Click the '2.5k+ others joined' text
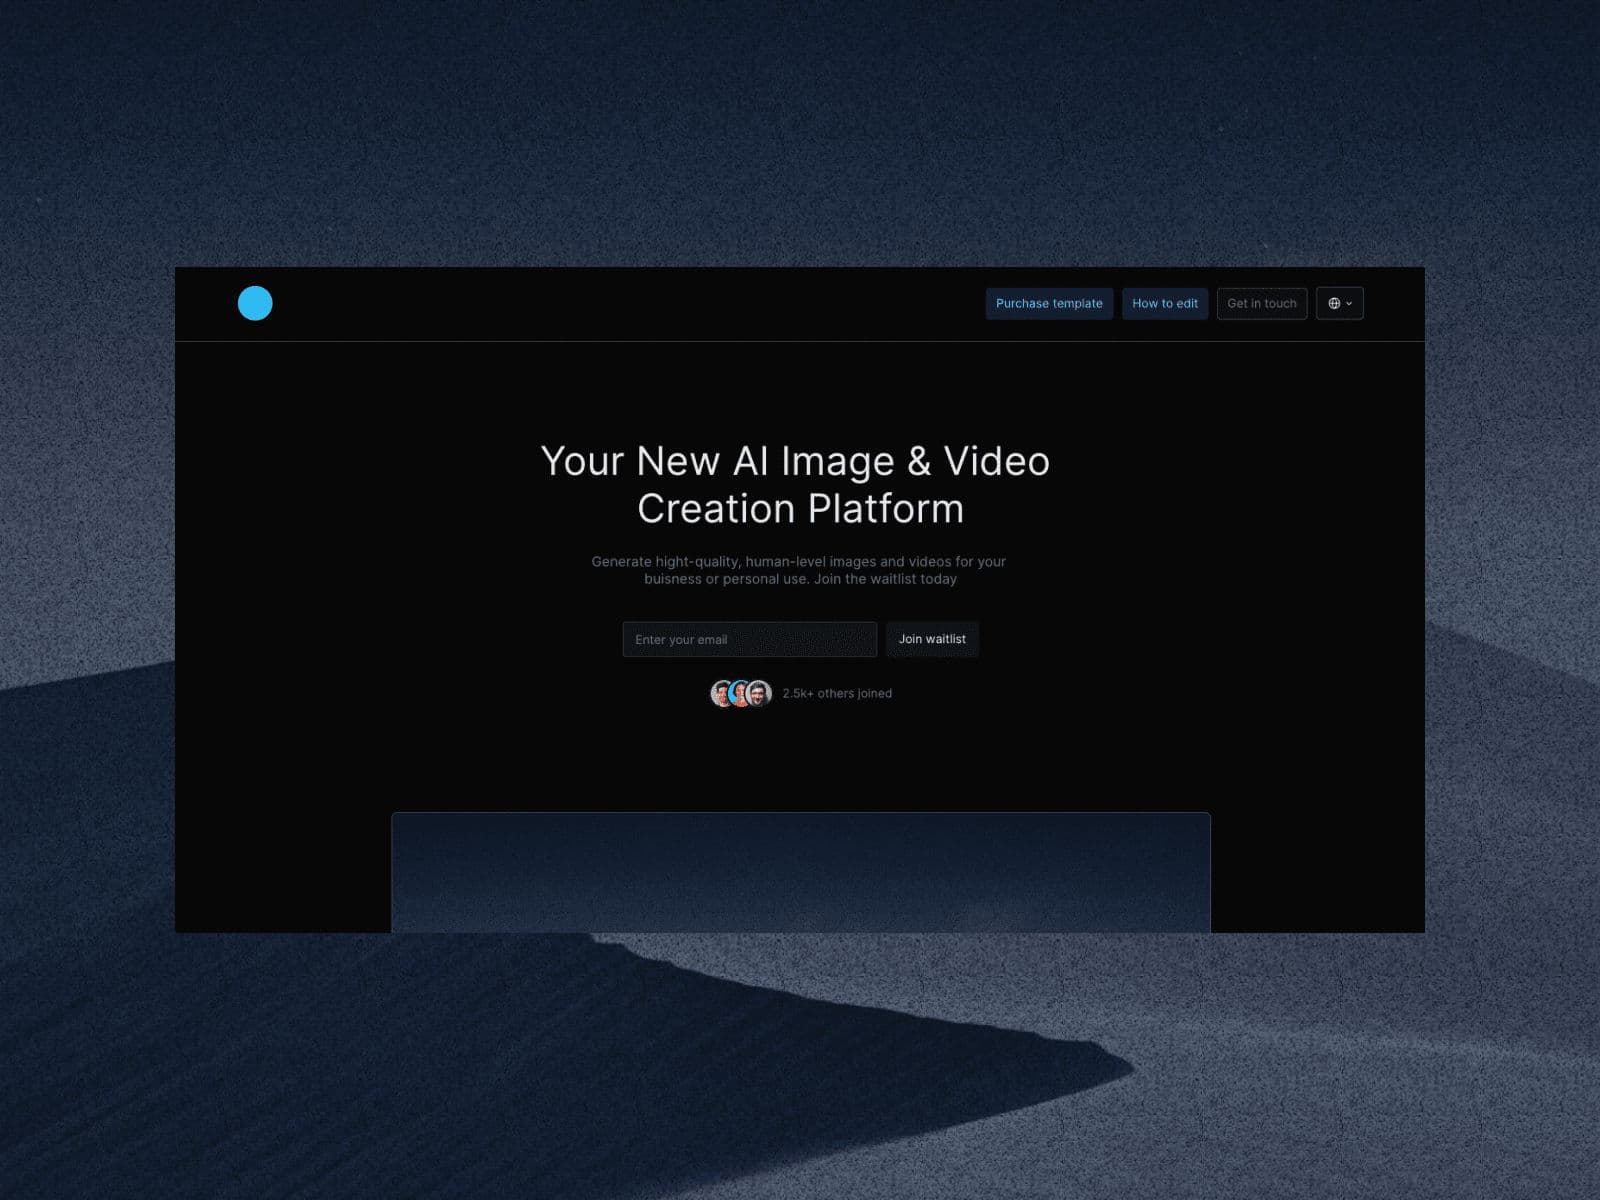The image size is (1600, 1200). [837, 693]
